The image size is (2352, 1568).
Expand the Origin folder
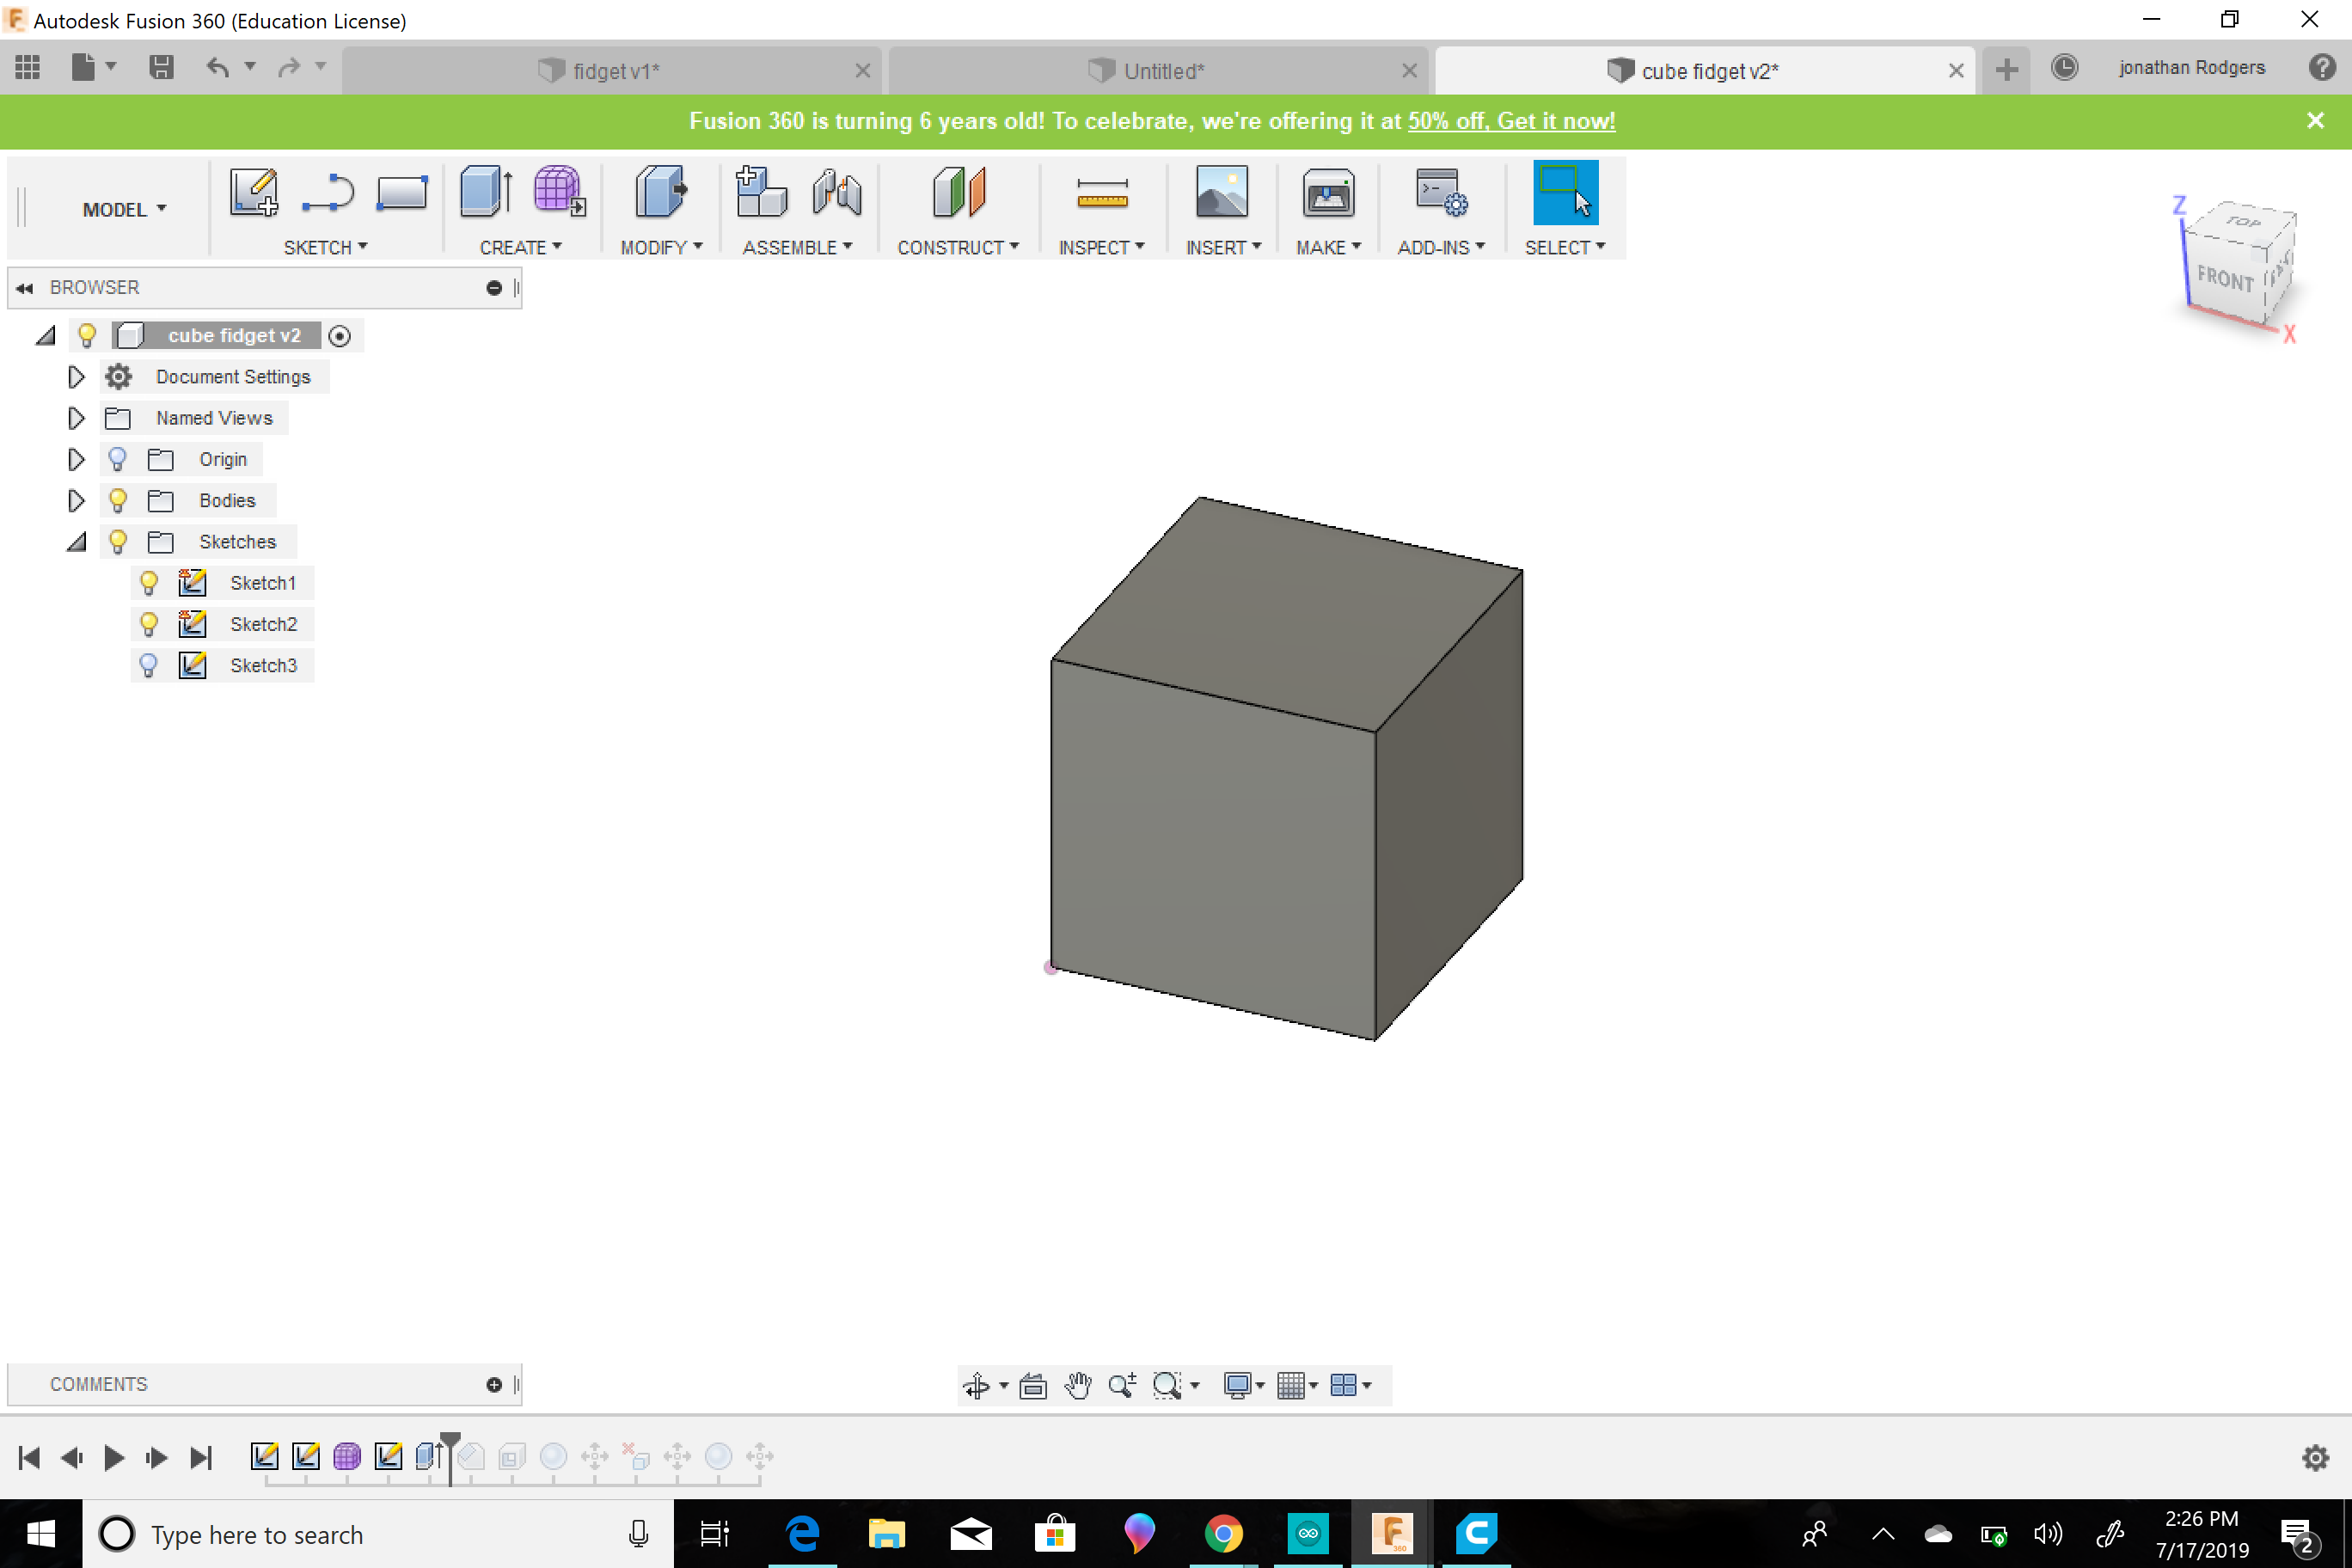pos(76,459)
